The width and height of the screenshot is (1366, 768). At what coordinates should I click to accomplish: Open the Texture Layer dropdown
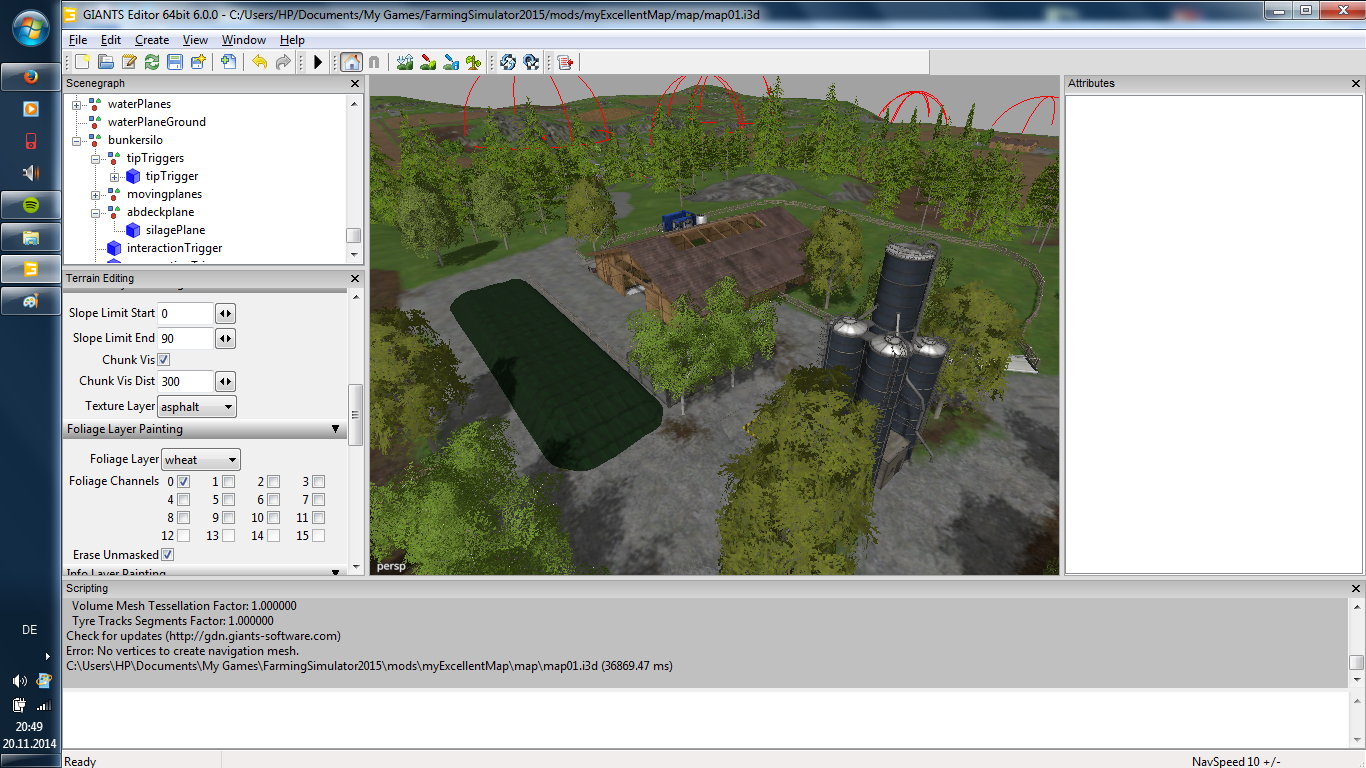(197, 407)
